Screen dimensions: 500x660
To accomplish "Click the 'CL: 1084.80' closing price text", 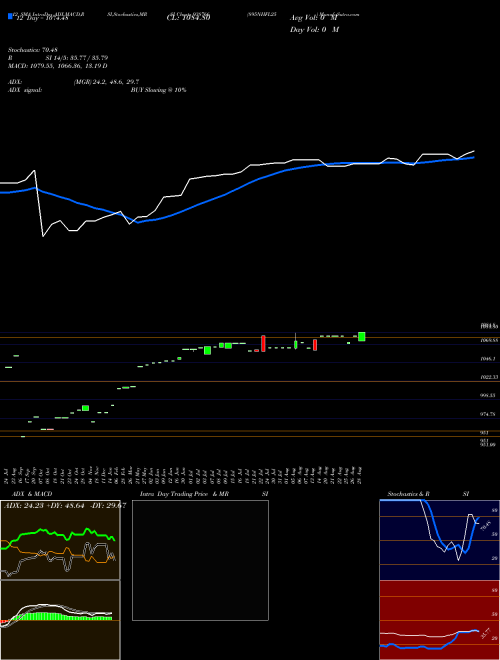I will (x=189, y=18).
